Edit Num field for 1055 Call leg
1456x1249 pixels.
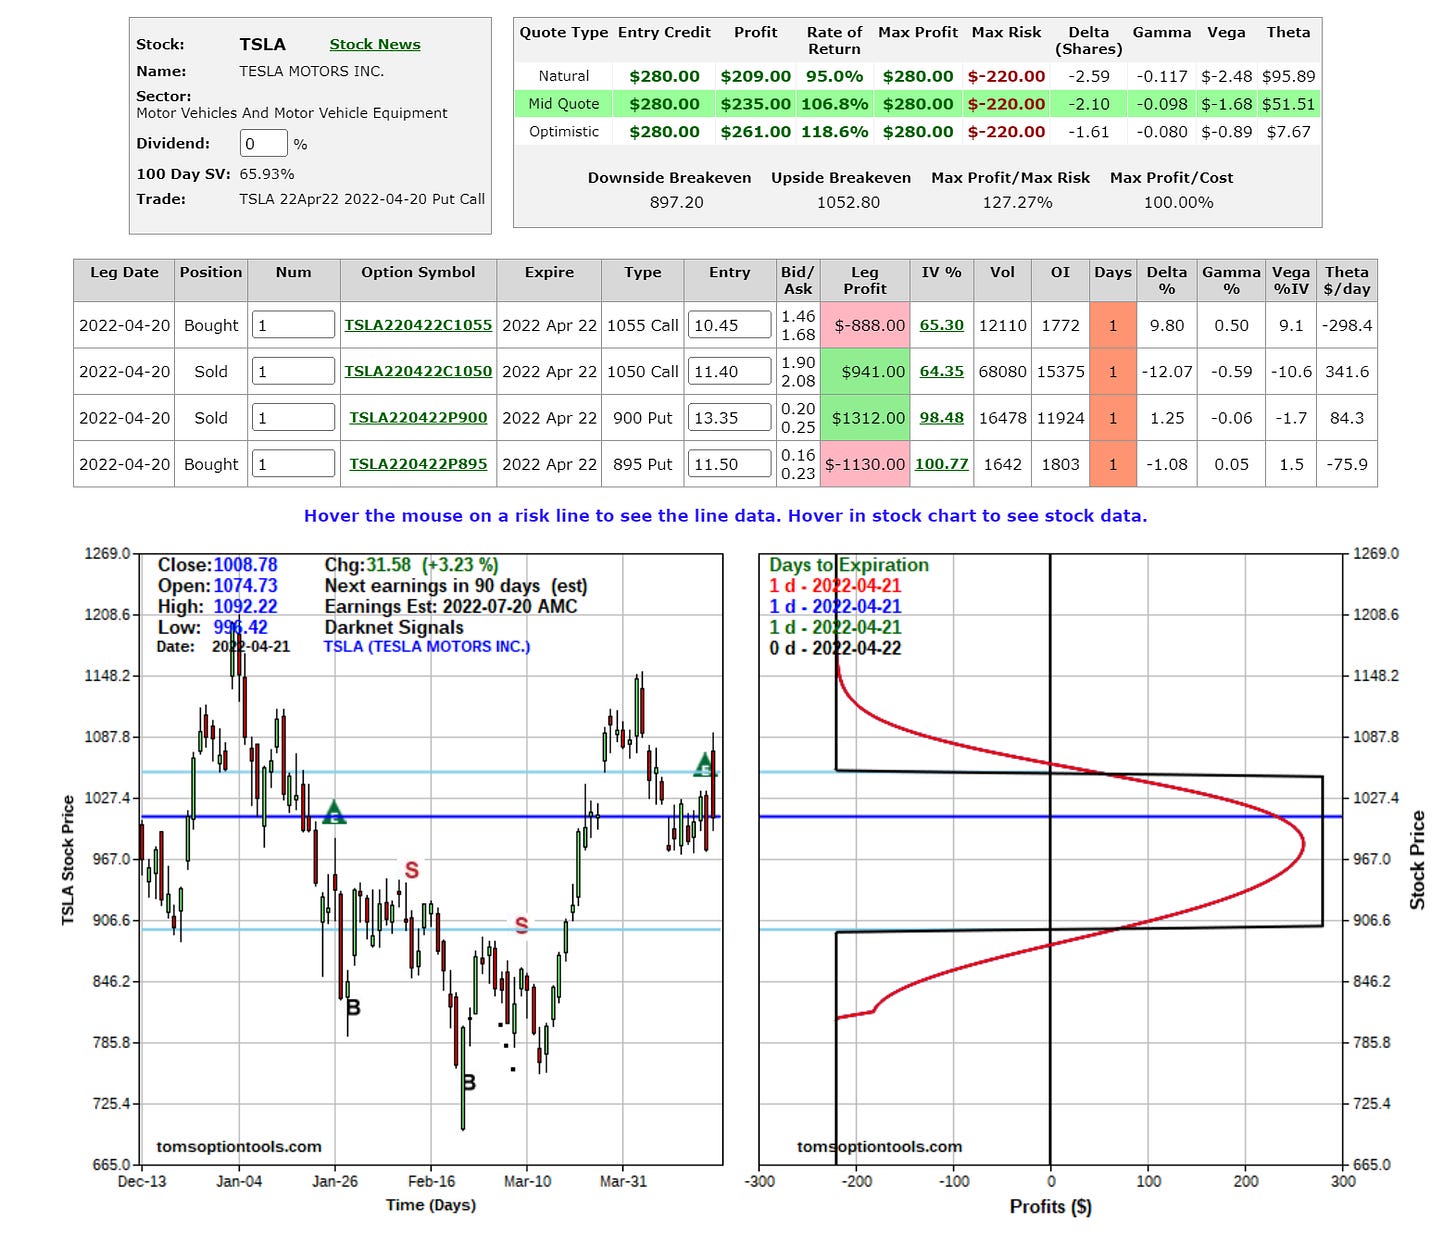coord(293,324)
